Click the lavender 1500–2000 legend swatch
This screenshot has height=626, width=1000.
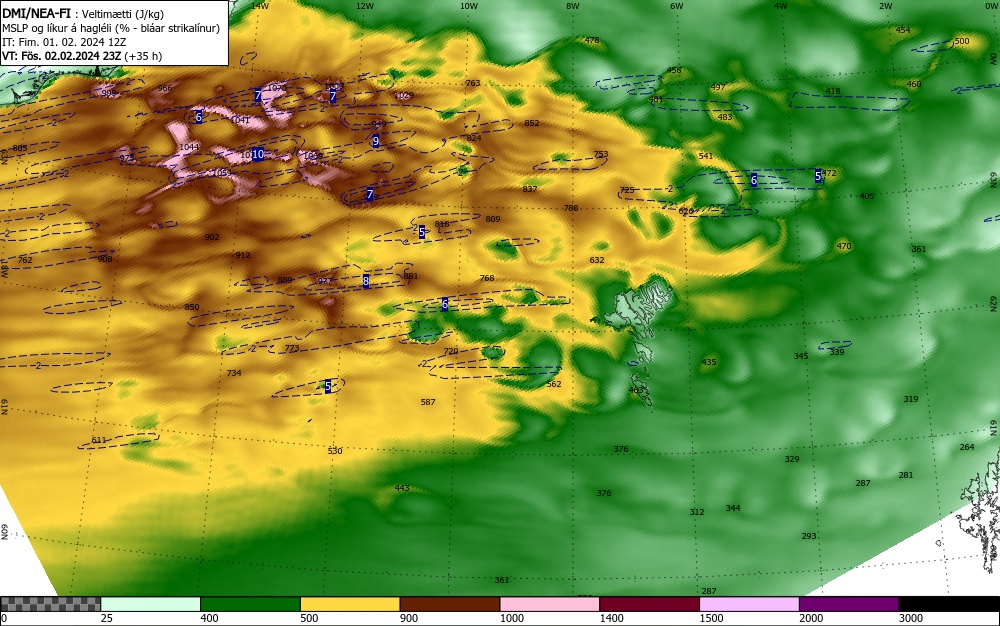click(x=749, y=604)
